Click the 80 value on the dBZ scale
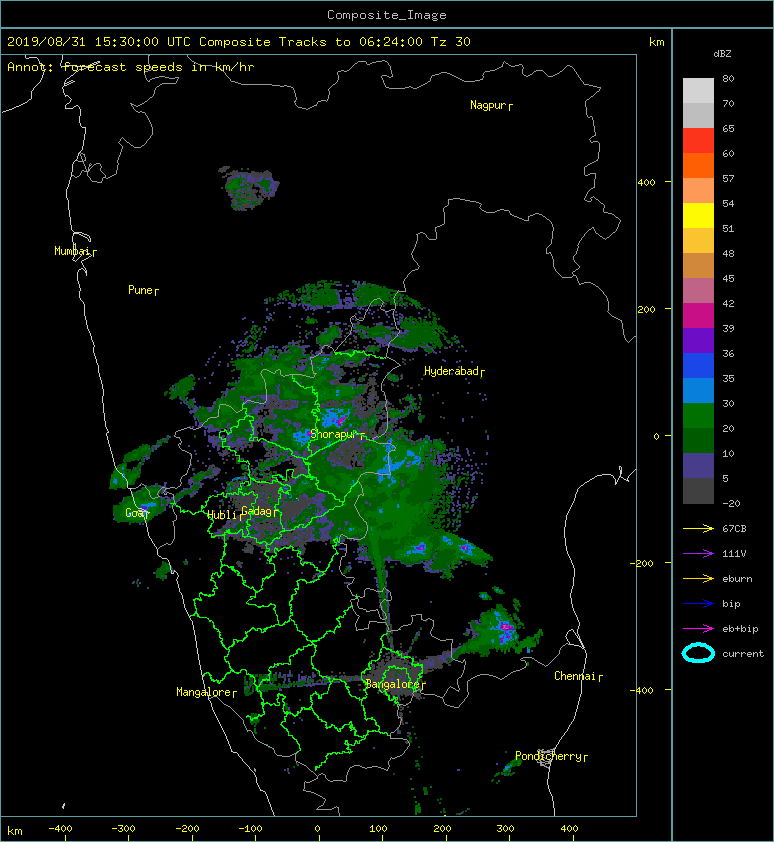This screenshot has height=842, width=774. (x=728, y=78)
